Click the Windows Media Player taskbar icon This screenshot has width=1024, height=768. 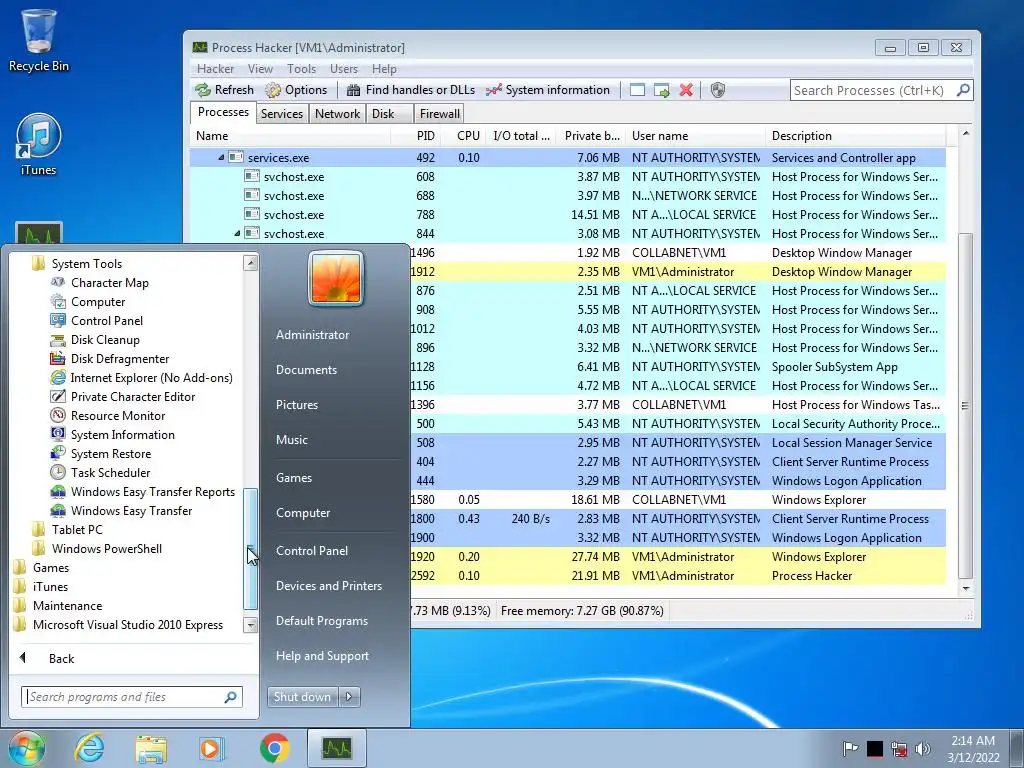211,748
